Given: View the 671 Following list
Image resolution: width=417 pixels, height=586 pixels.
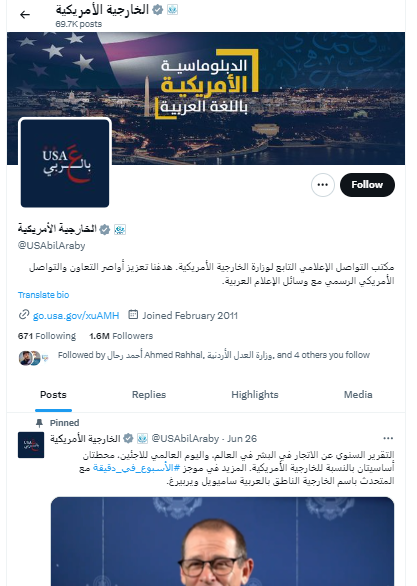Looking at the screenshot, I should tap(47, 336).
